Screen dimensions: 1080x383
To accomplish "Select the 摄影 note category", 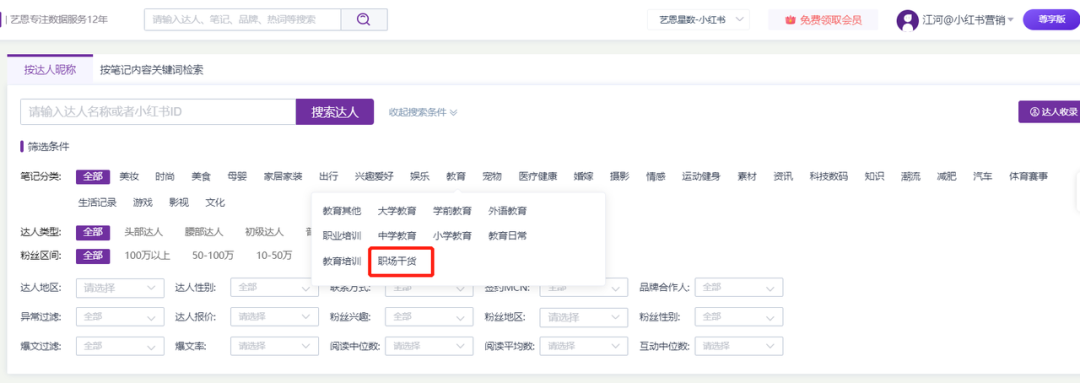I will pyautogui.click(x=619, y=176).
